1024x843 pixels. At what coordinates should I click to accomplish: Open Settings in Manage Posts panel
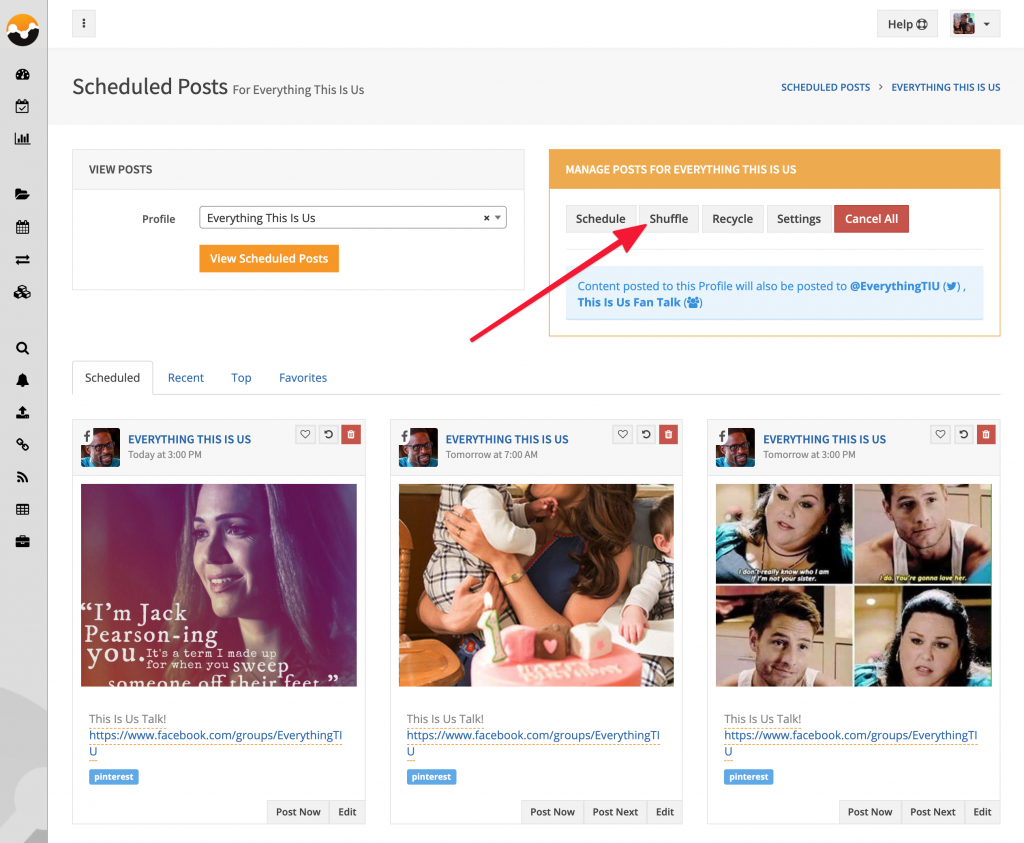click(799, 219)
